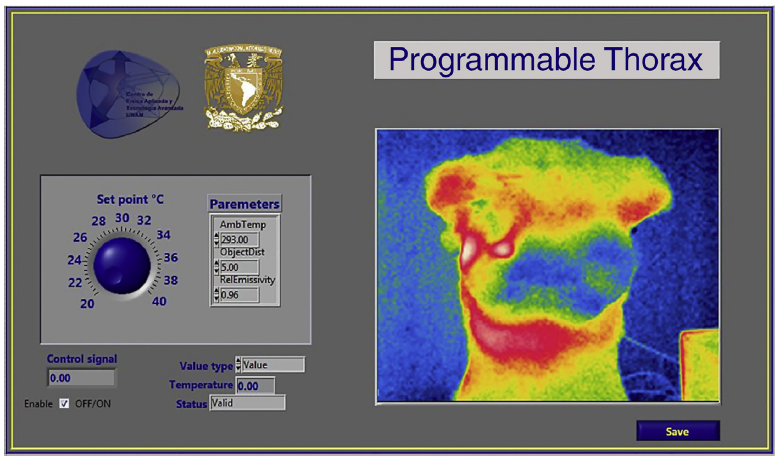Click the Status field showing Valid
This screenshot has height=458, width=781.
(247, 402)
